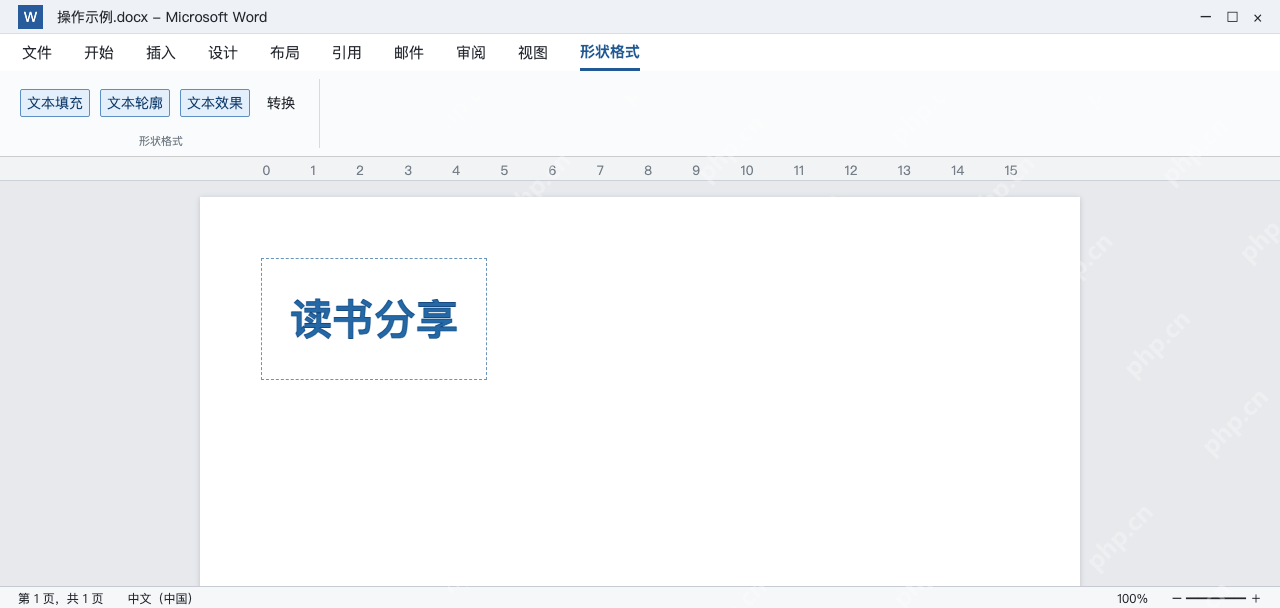Go to the 审阅 tab

471,53
